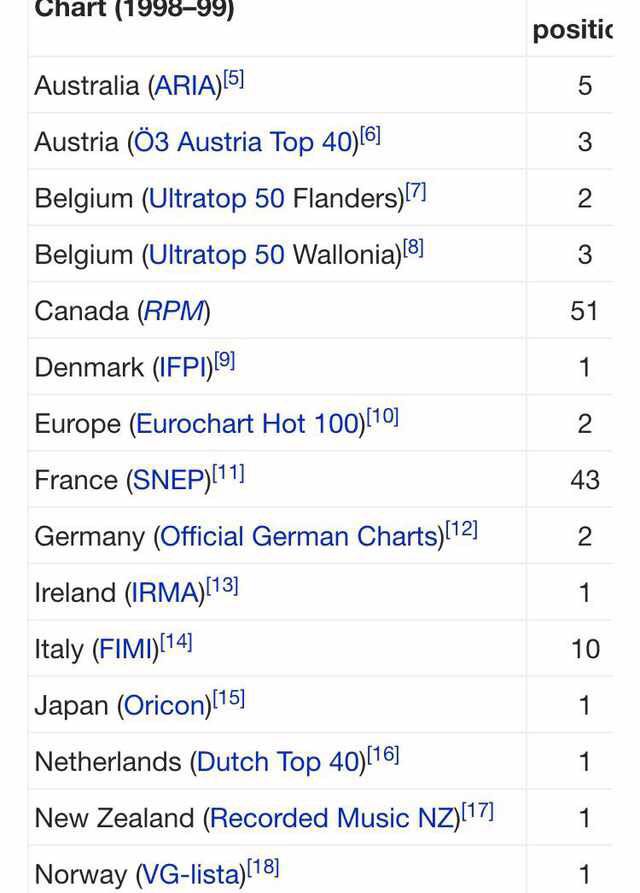
Task: Open Ultratop 50 link in Wallonia row
Action: [216, 255]
